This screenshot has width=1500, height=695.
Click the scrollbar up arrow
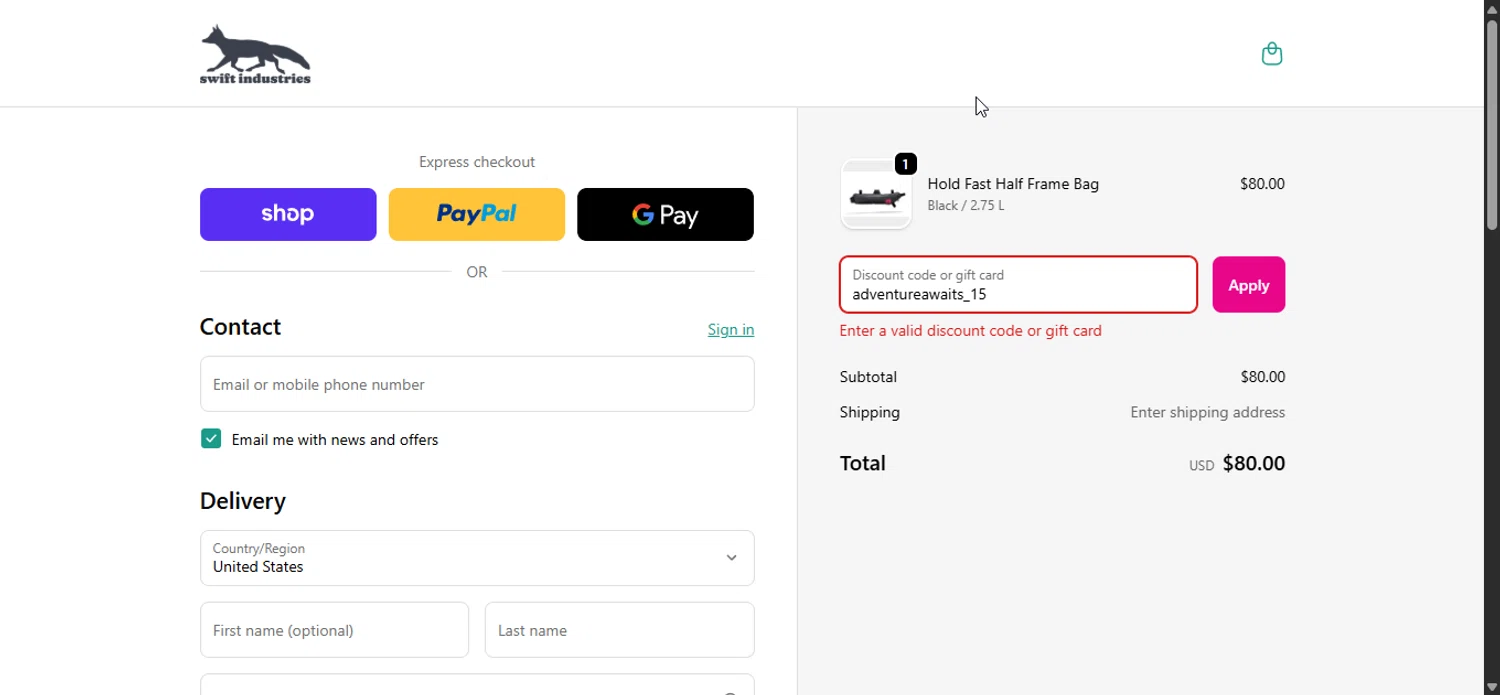pos(1492,8)
